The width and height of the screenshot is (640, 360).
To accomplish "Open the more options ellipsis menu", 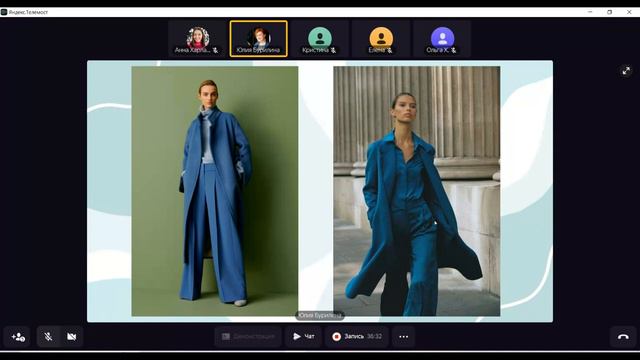I will tap(404, 337).
